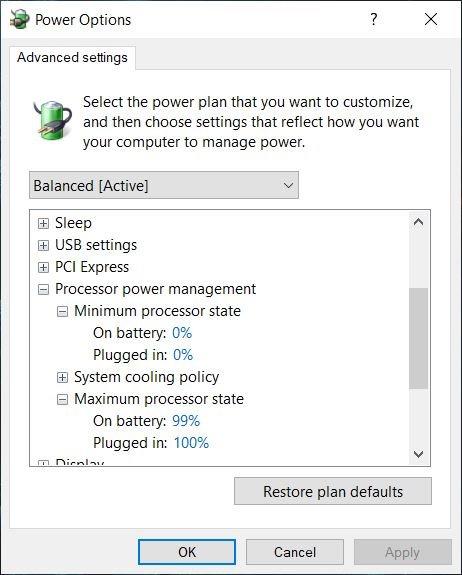Click the green battery plug icon
This screenshot has height=575, width=462.
click(x=52, y=120)
